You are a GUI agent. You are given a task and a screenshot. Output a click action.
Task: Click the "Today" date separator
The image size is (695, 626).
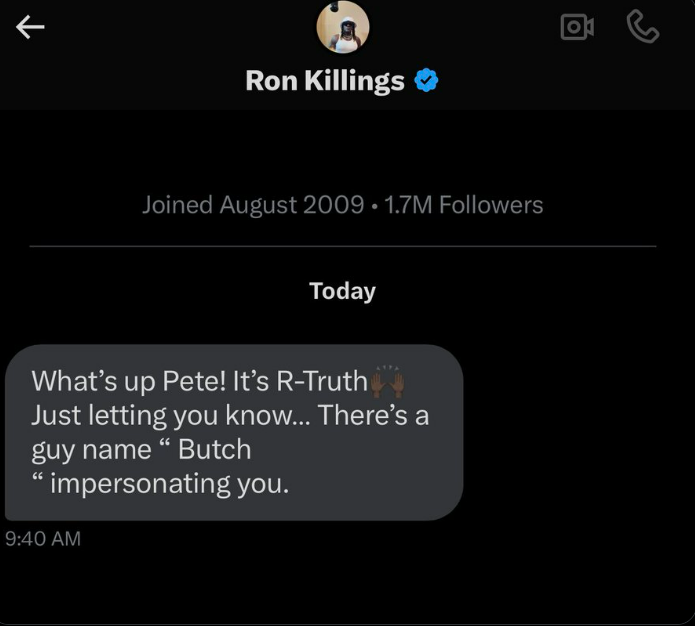coord(343,291)
